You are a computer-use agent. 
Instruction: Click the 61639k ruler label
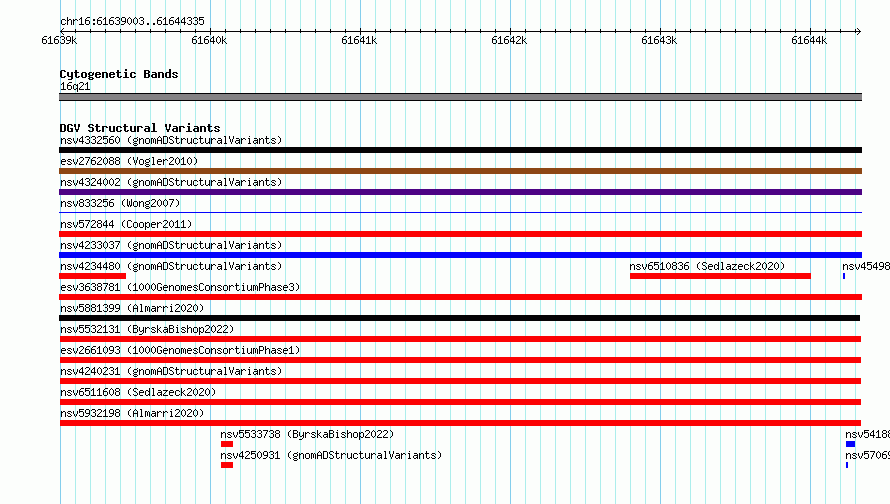click(x=59, y=40)
